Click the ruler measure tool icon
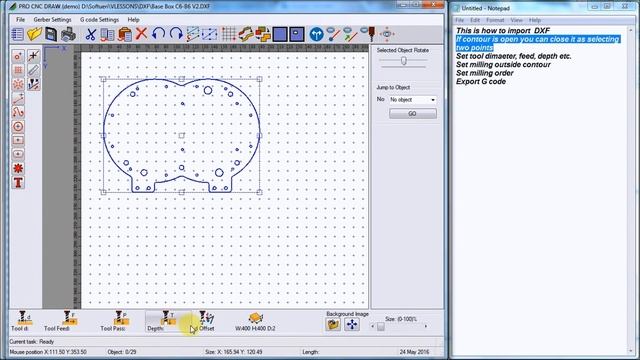 (x=33, y=70)
